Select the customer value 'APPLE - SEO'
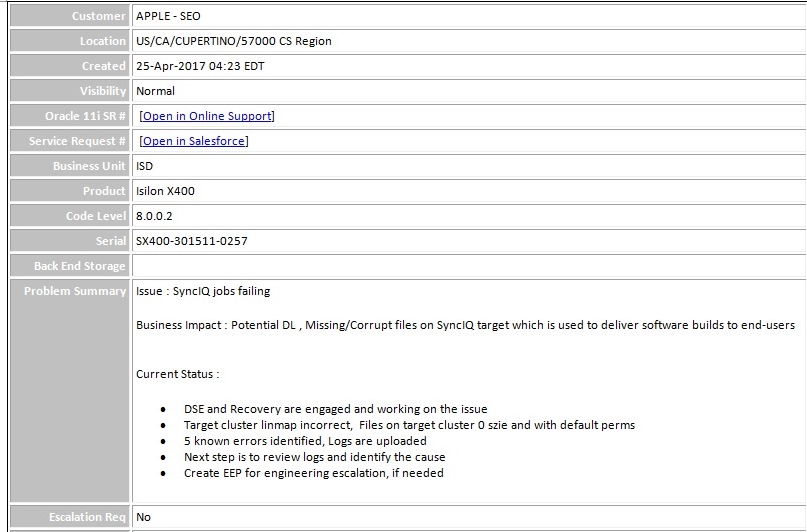The width and height of the screenshot is (807, 532). coord(168,16)
